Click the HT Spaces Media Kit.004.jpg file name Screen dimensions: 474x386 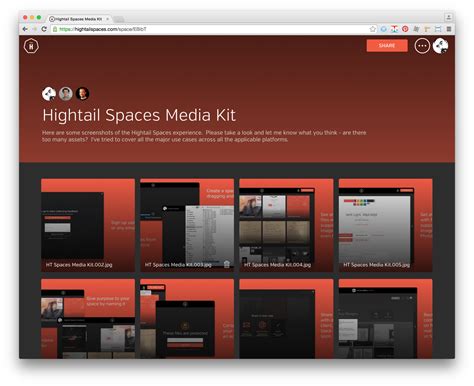click(277, 265)
